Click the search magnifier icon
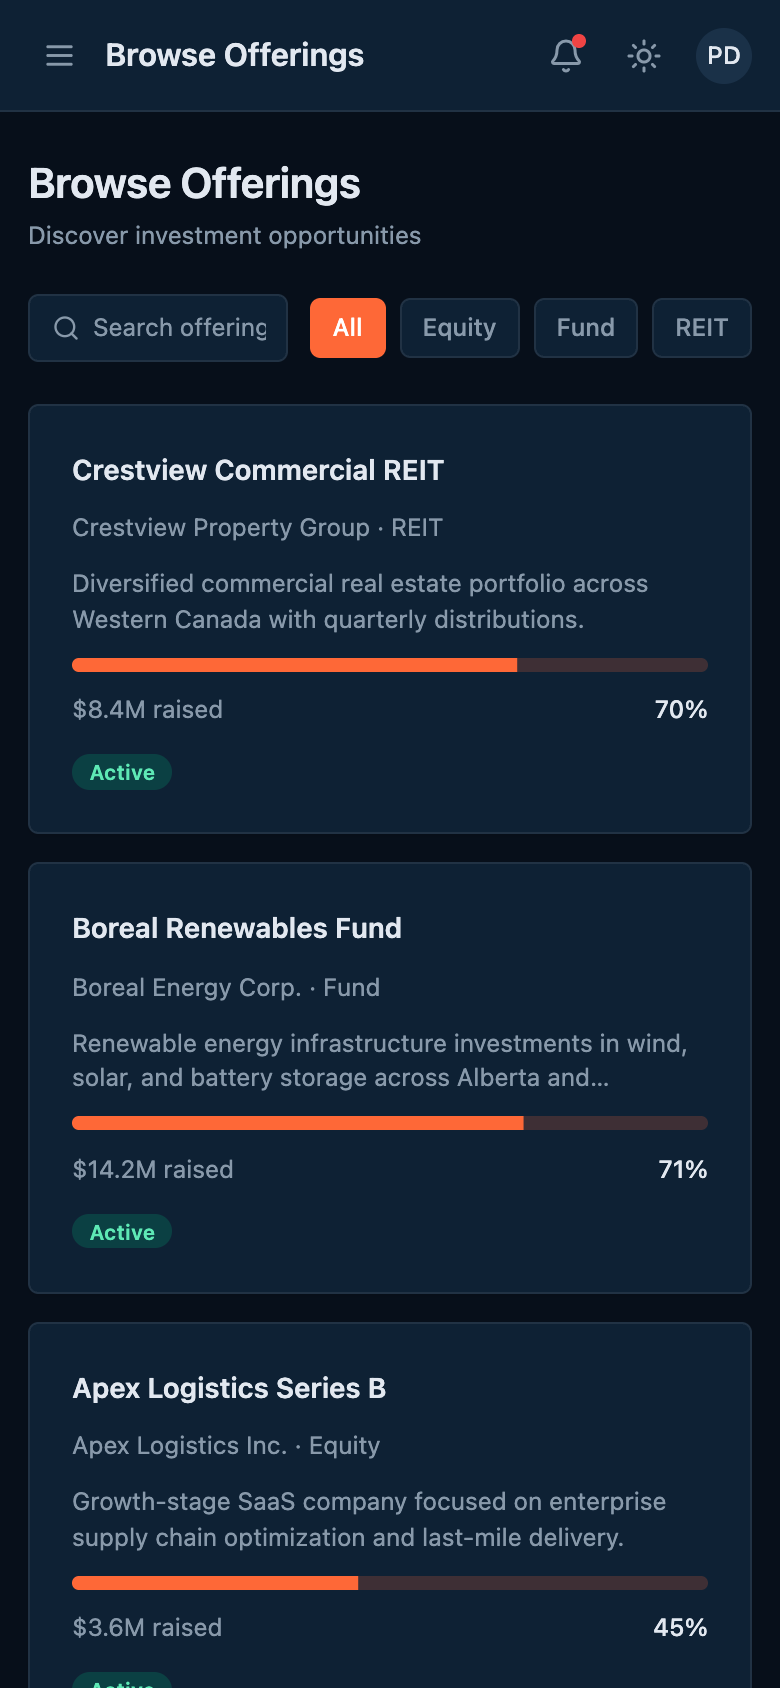The image size is (780, 1688). click(66, 328)
